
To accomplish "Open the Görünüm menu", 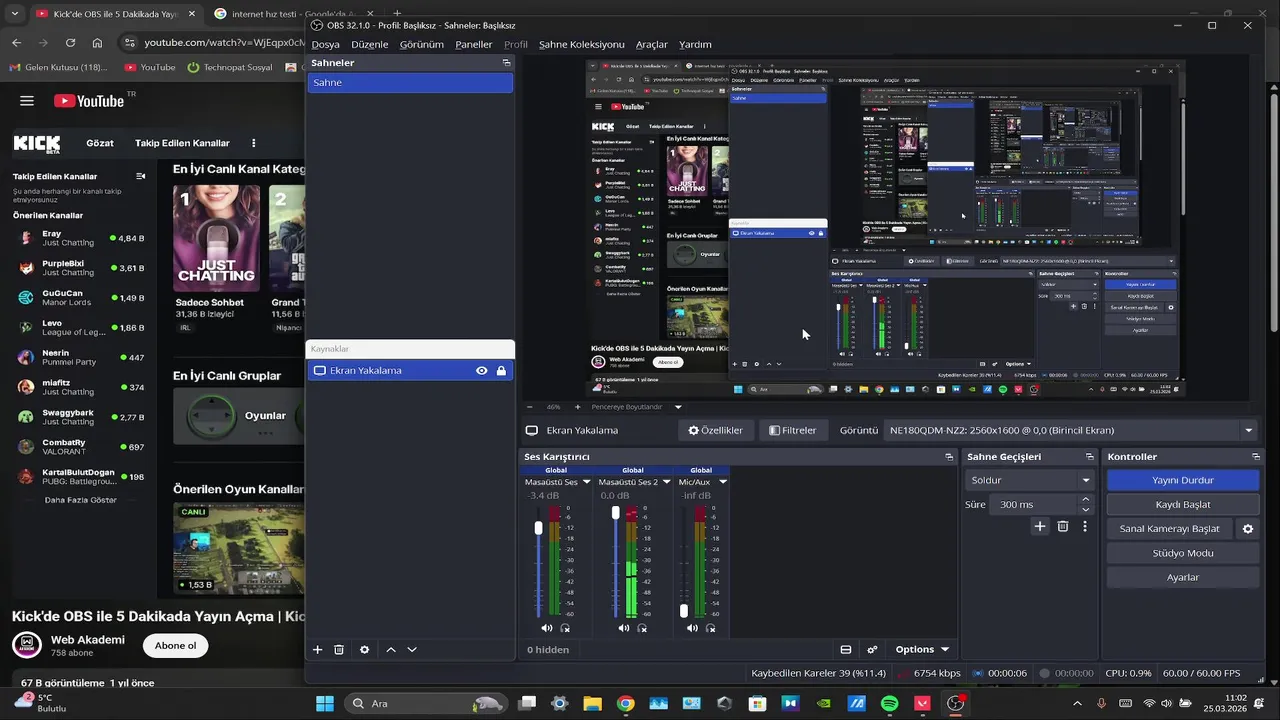I will tap(421, 44).
